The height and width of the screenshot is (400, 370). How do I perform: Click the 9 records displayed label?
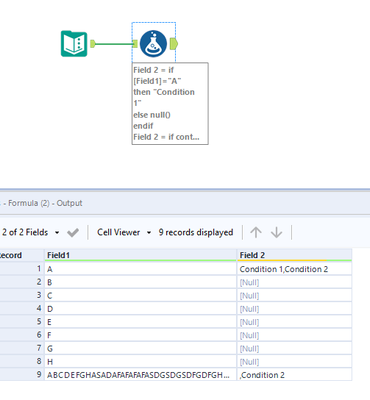pos(196,232)
